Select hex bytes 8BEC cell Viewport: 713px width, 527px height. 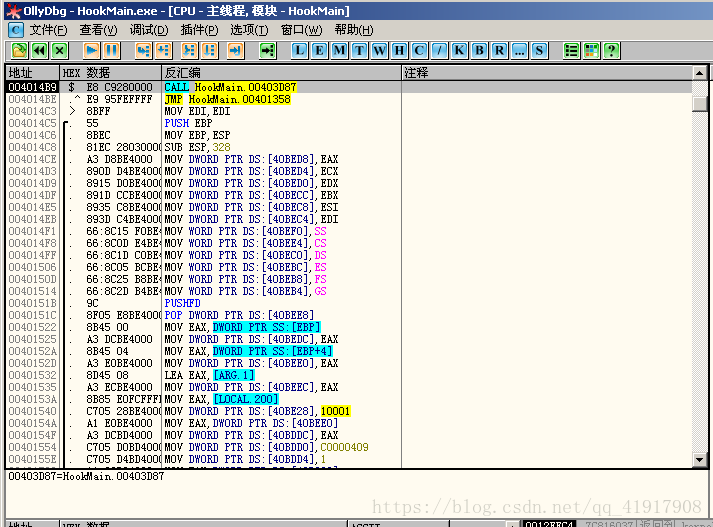click(x=98, y=135)
